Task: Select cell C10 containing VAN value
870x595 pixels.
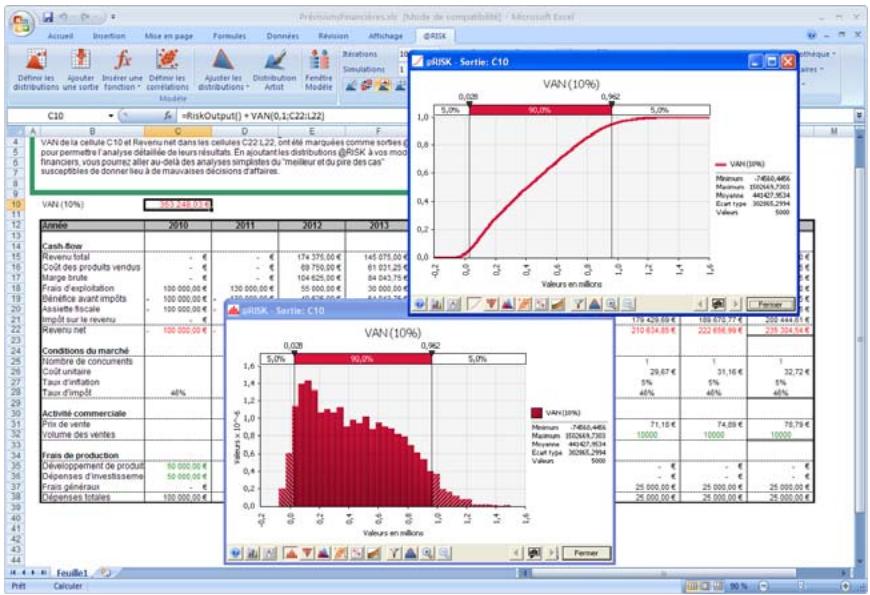Action: pos(178,204)
